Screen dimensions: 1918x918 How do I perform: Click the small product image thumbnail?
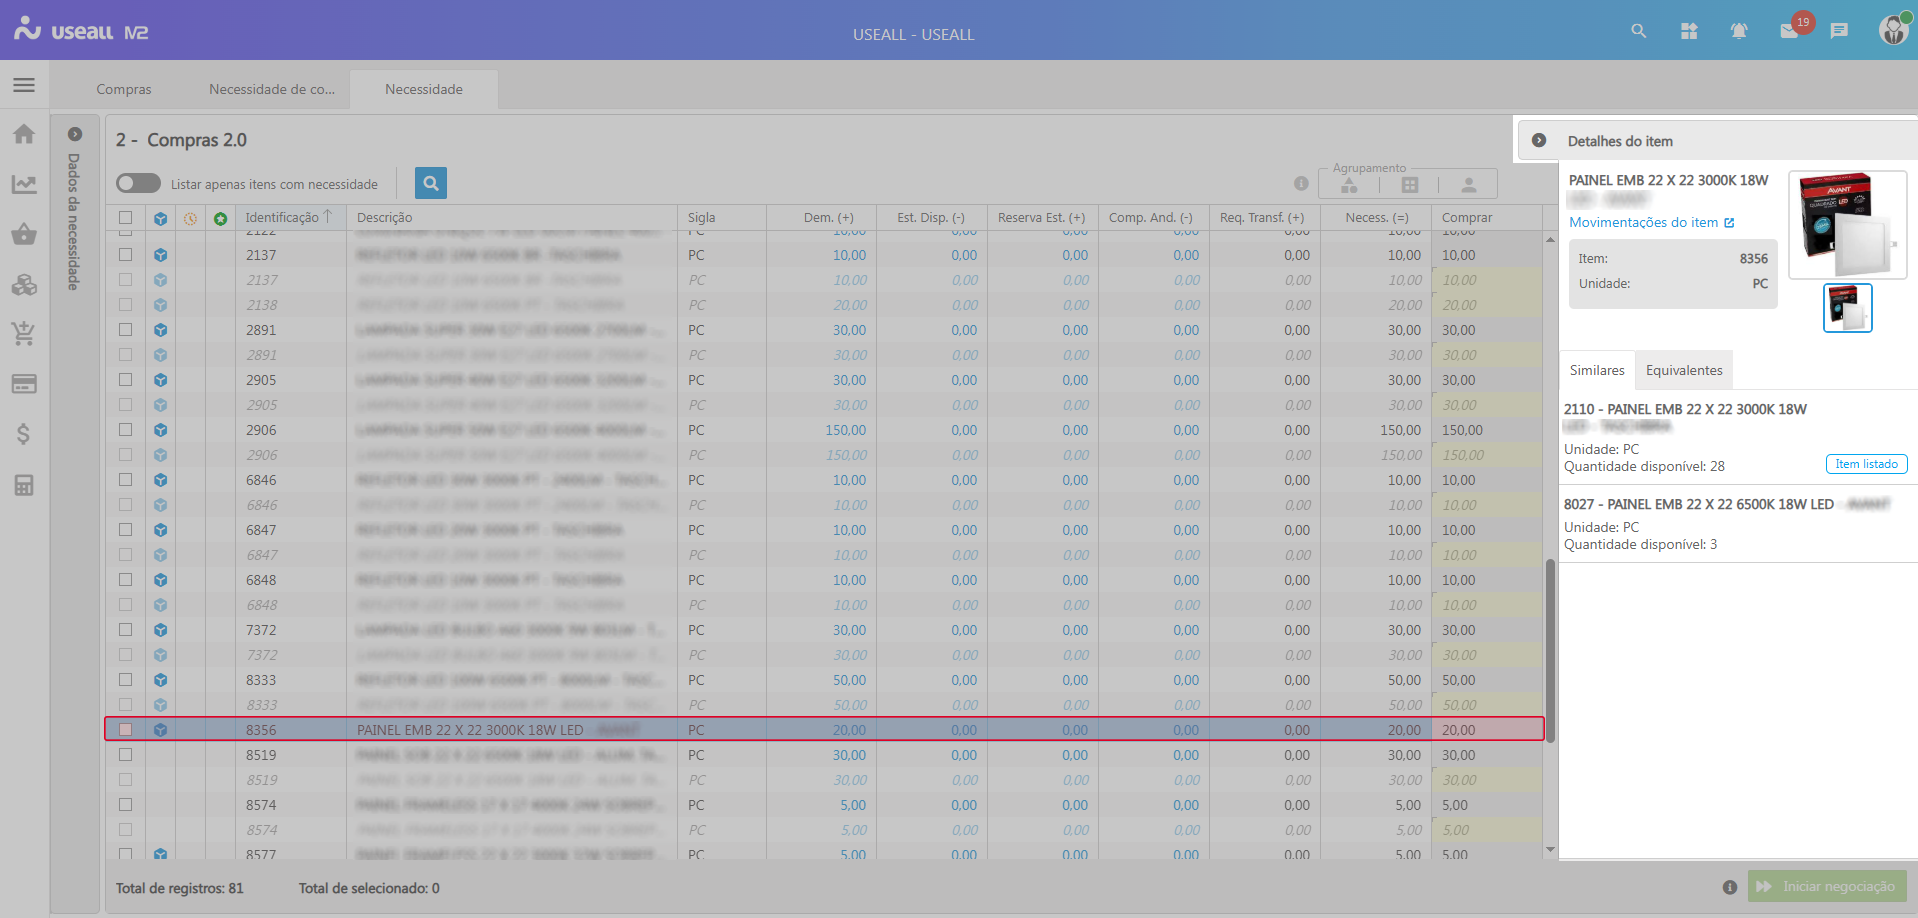point(1847,308)
